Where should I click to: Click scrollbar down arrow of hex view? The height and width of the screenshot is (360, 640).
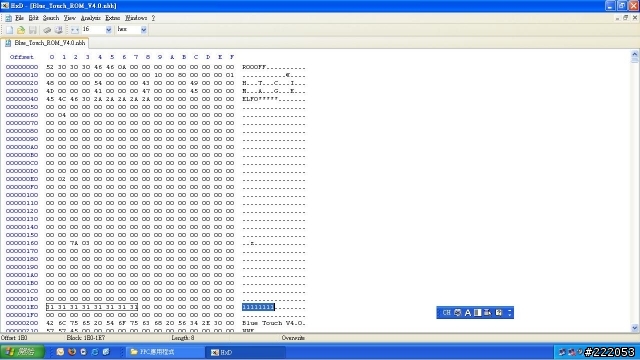(x=635, y=328)
